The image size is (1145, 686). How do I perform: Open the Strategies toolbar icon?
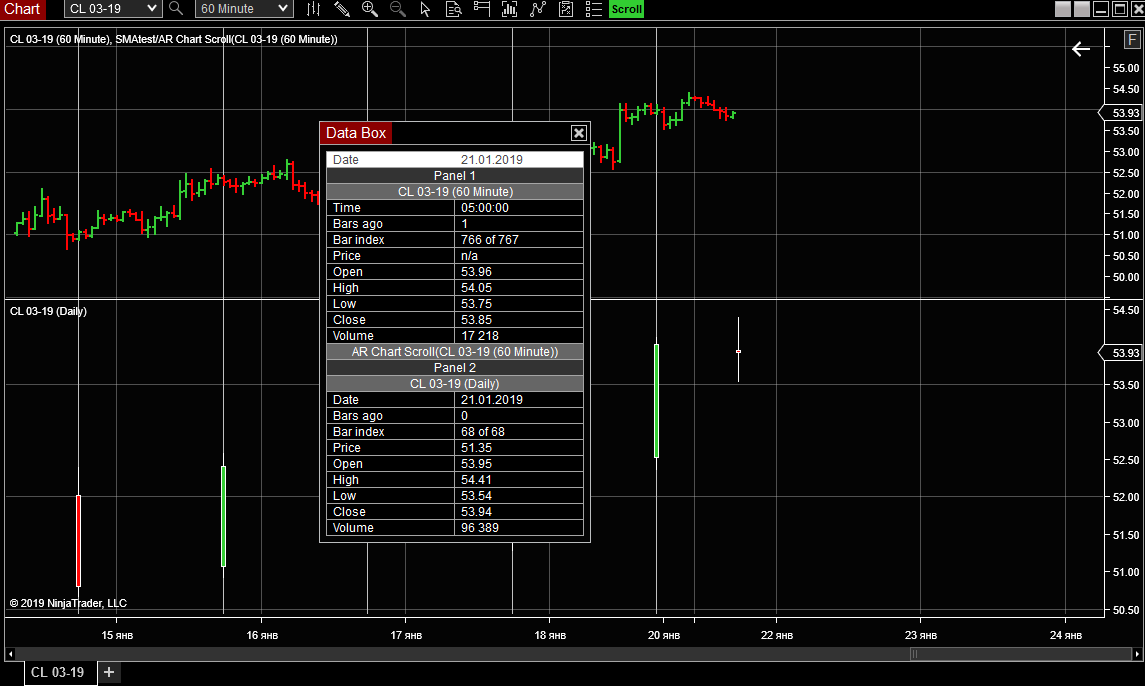566,9
